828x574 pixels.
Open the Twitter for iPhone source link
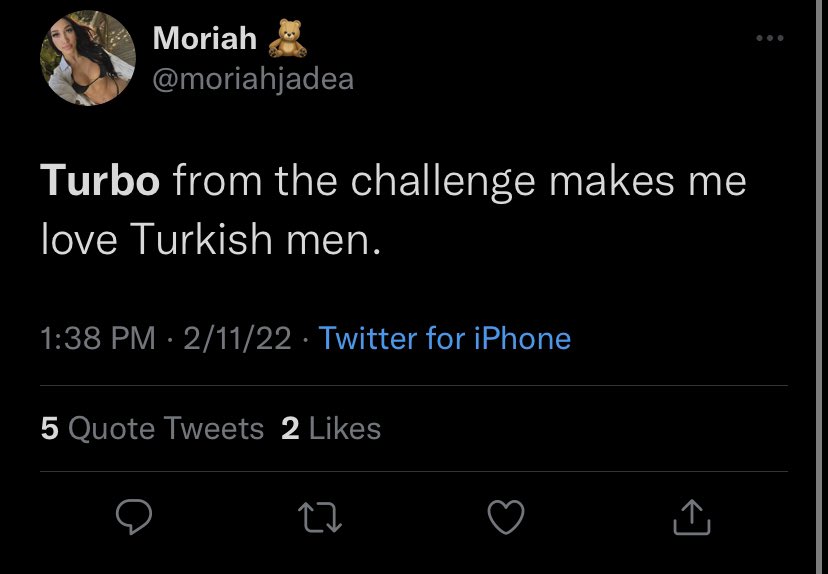[x=445, y=338]
